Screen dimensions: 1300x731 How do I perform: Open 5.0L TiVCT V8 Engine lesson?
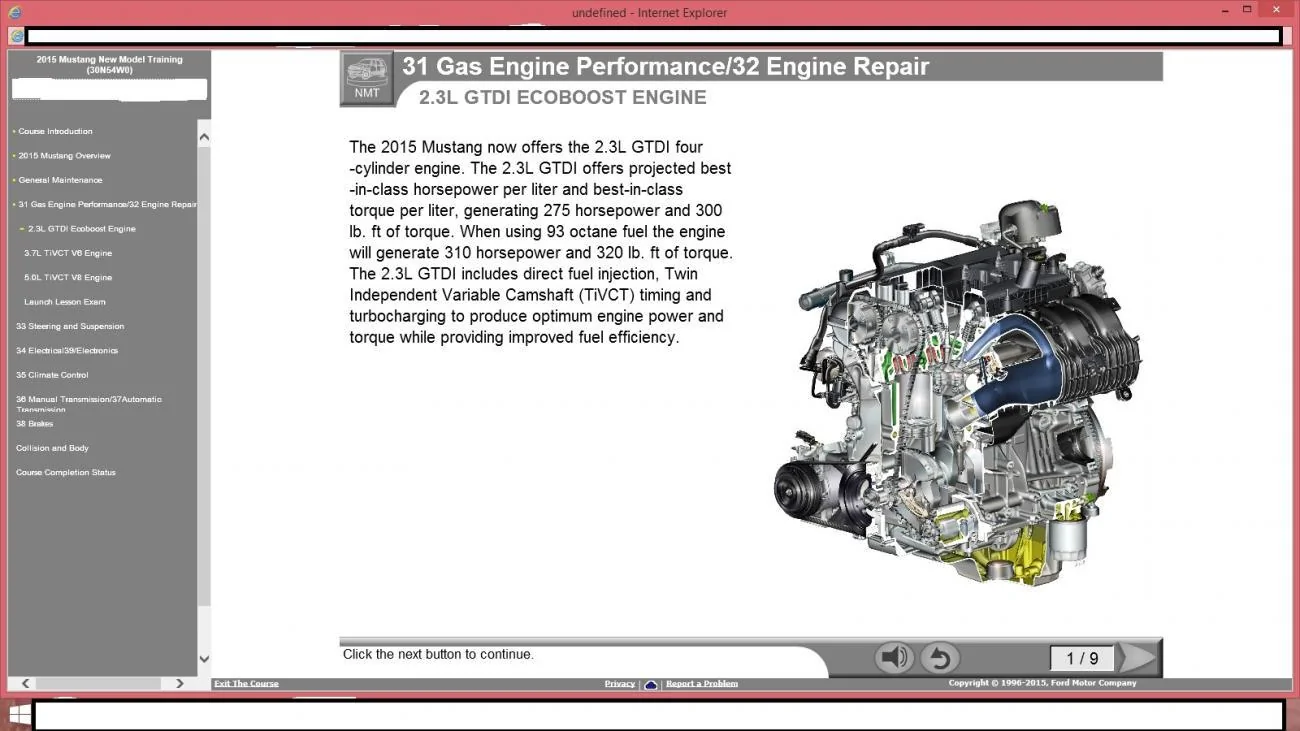pyautogui.click(x=68, y=278)
